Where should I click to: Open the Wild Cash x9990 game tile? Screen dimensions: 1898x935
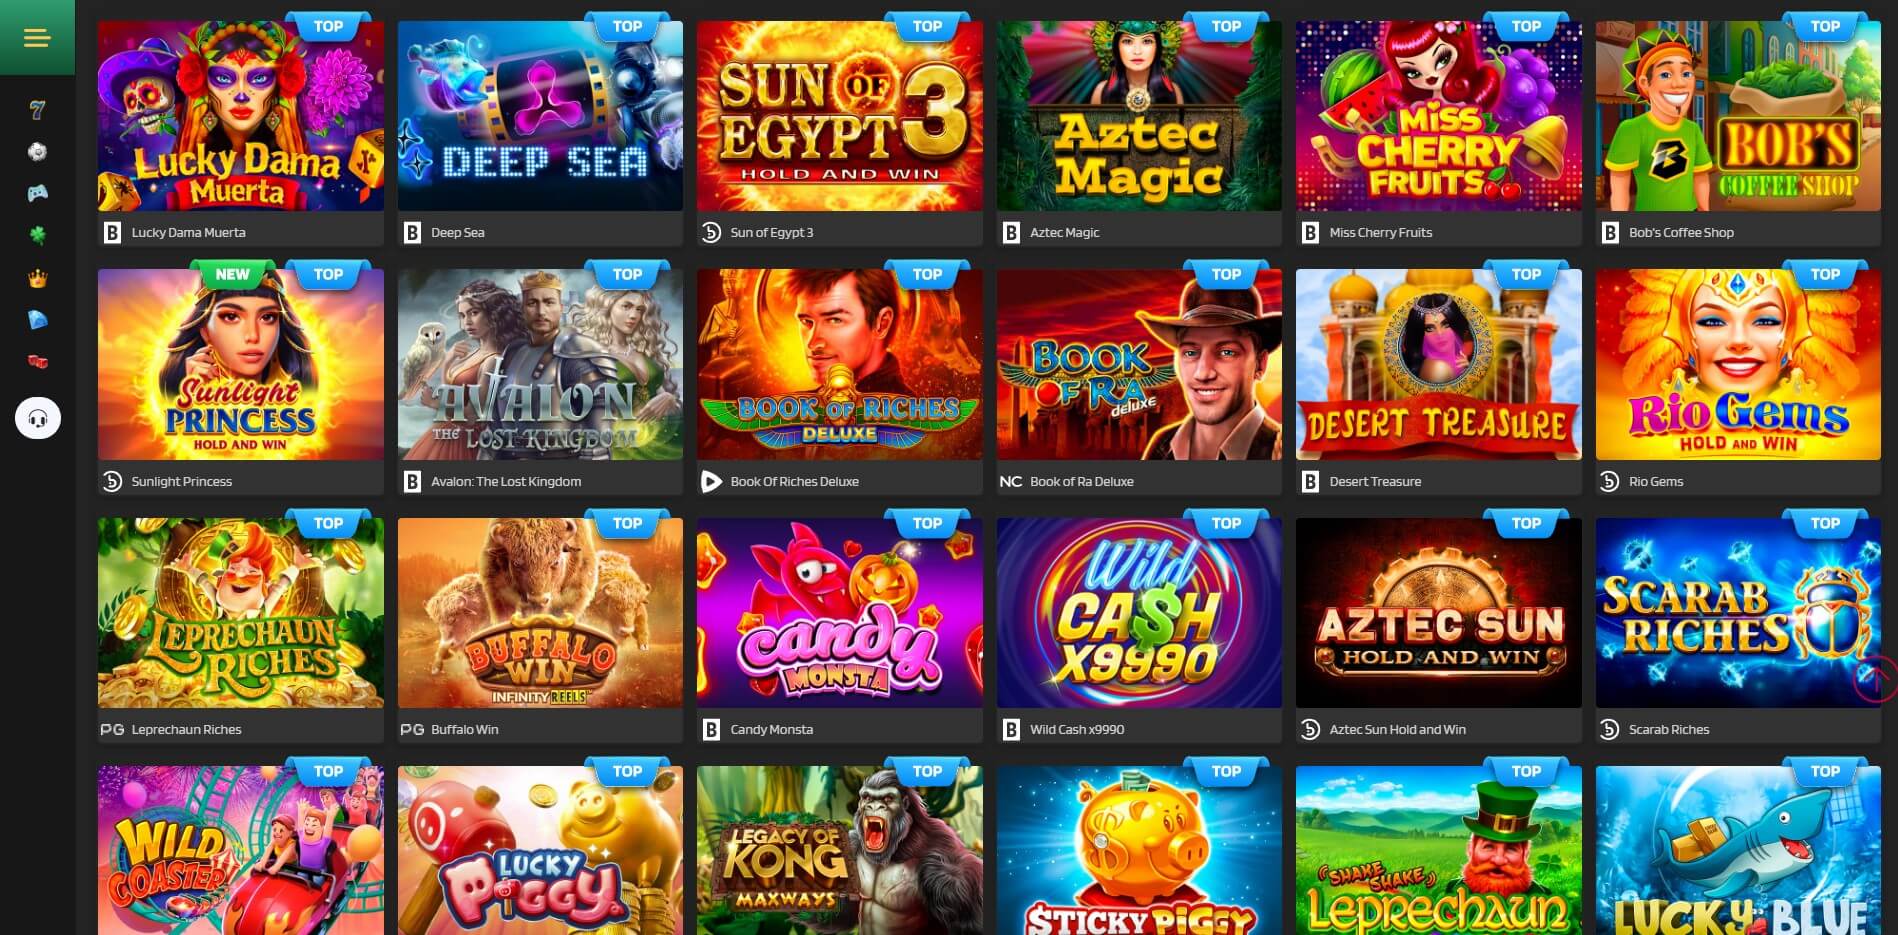1139,613
